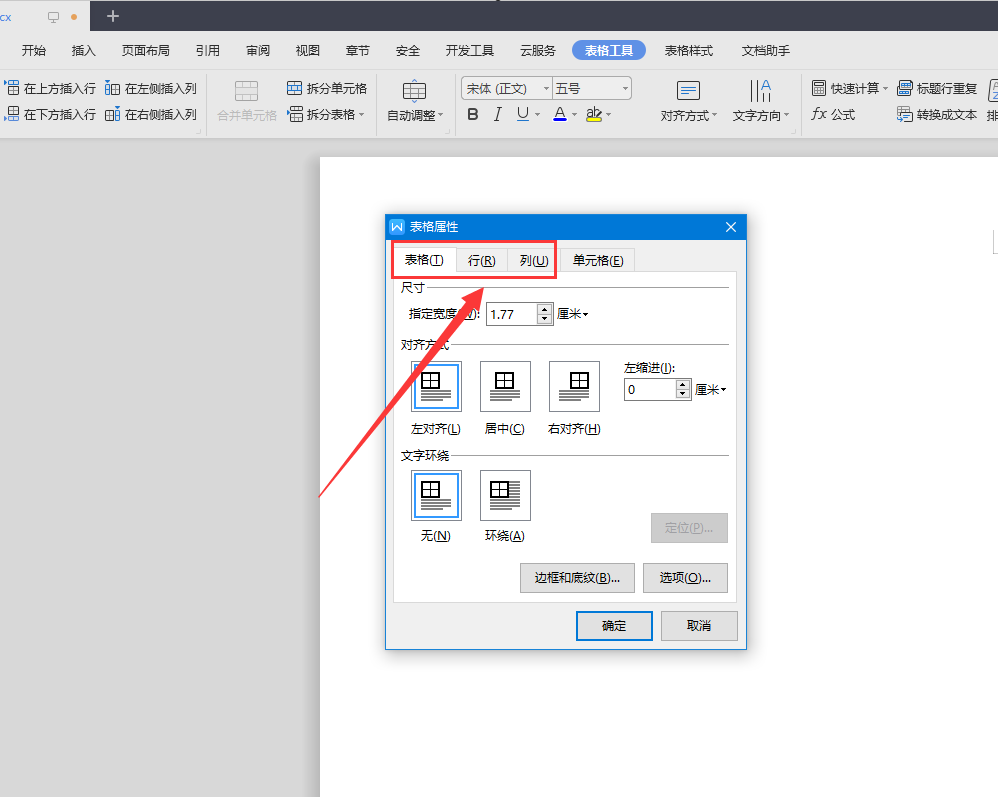Switch to 行(R) tab in dialog

coord(481,260)
